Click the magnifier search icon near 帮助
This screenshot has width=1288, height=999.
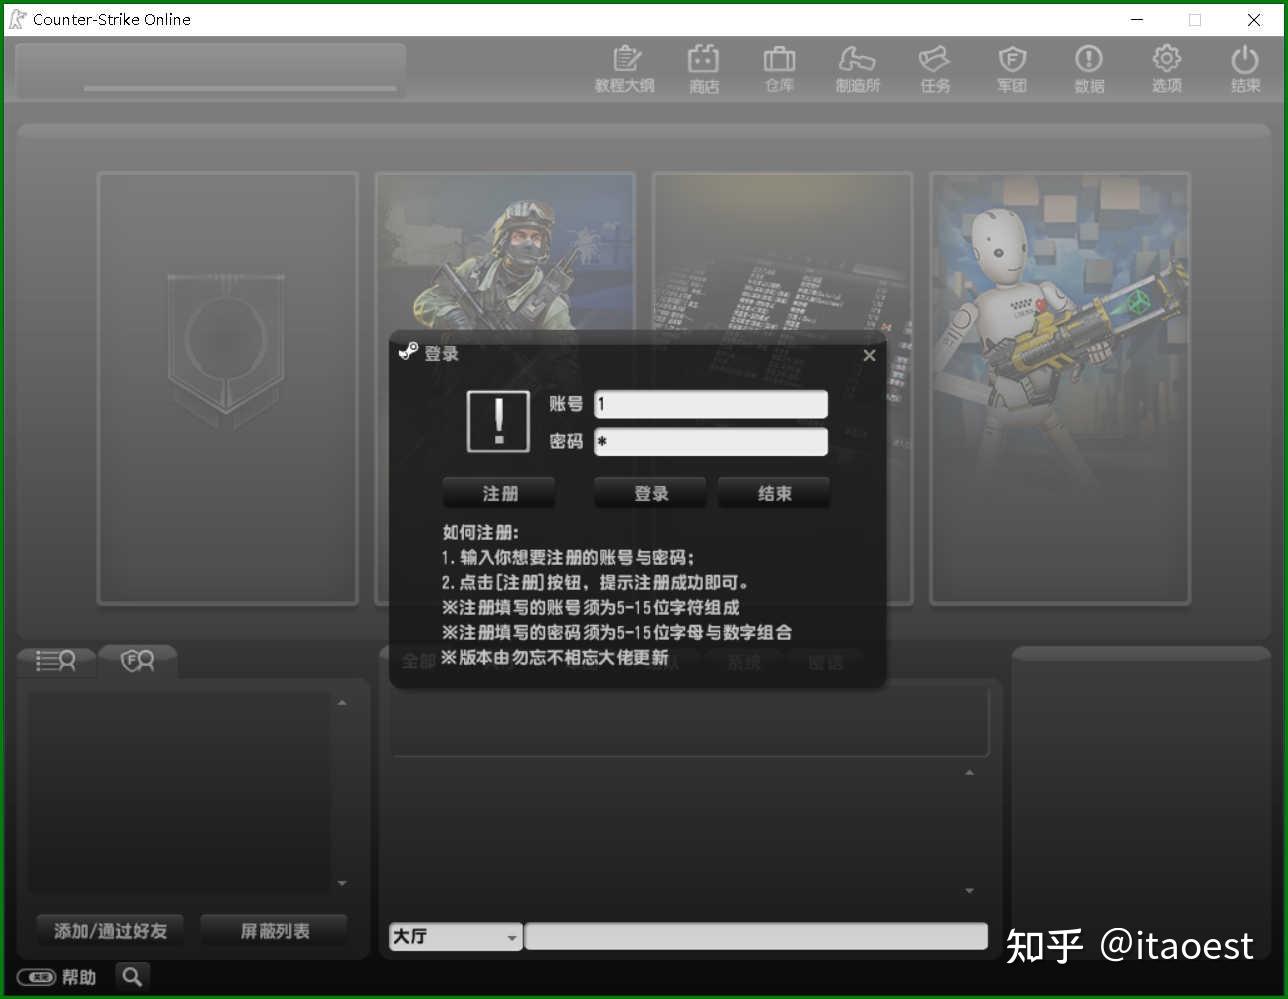click(131, 976)
